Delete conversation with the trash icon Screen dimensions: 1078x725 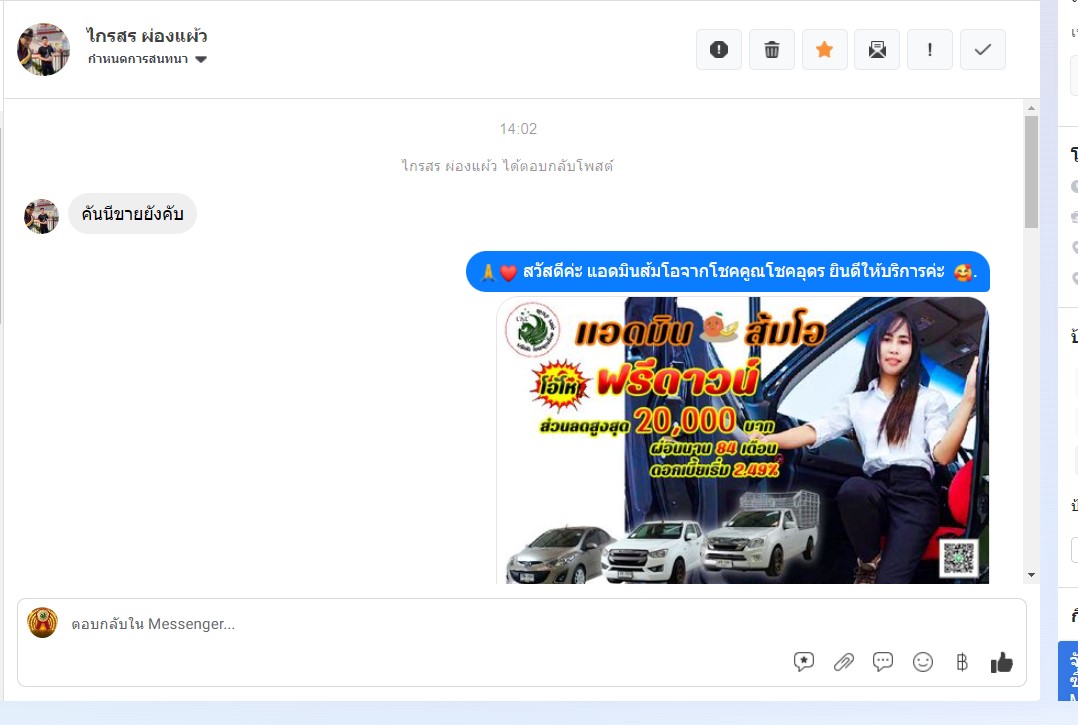(x=771, y=49)
